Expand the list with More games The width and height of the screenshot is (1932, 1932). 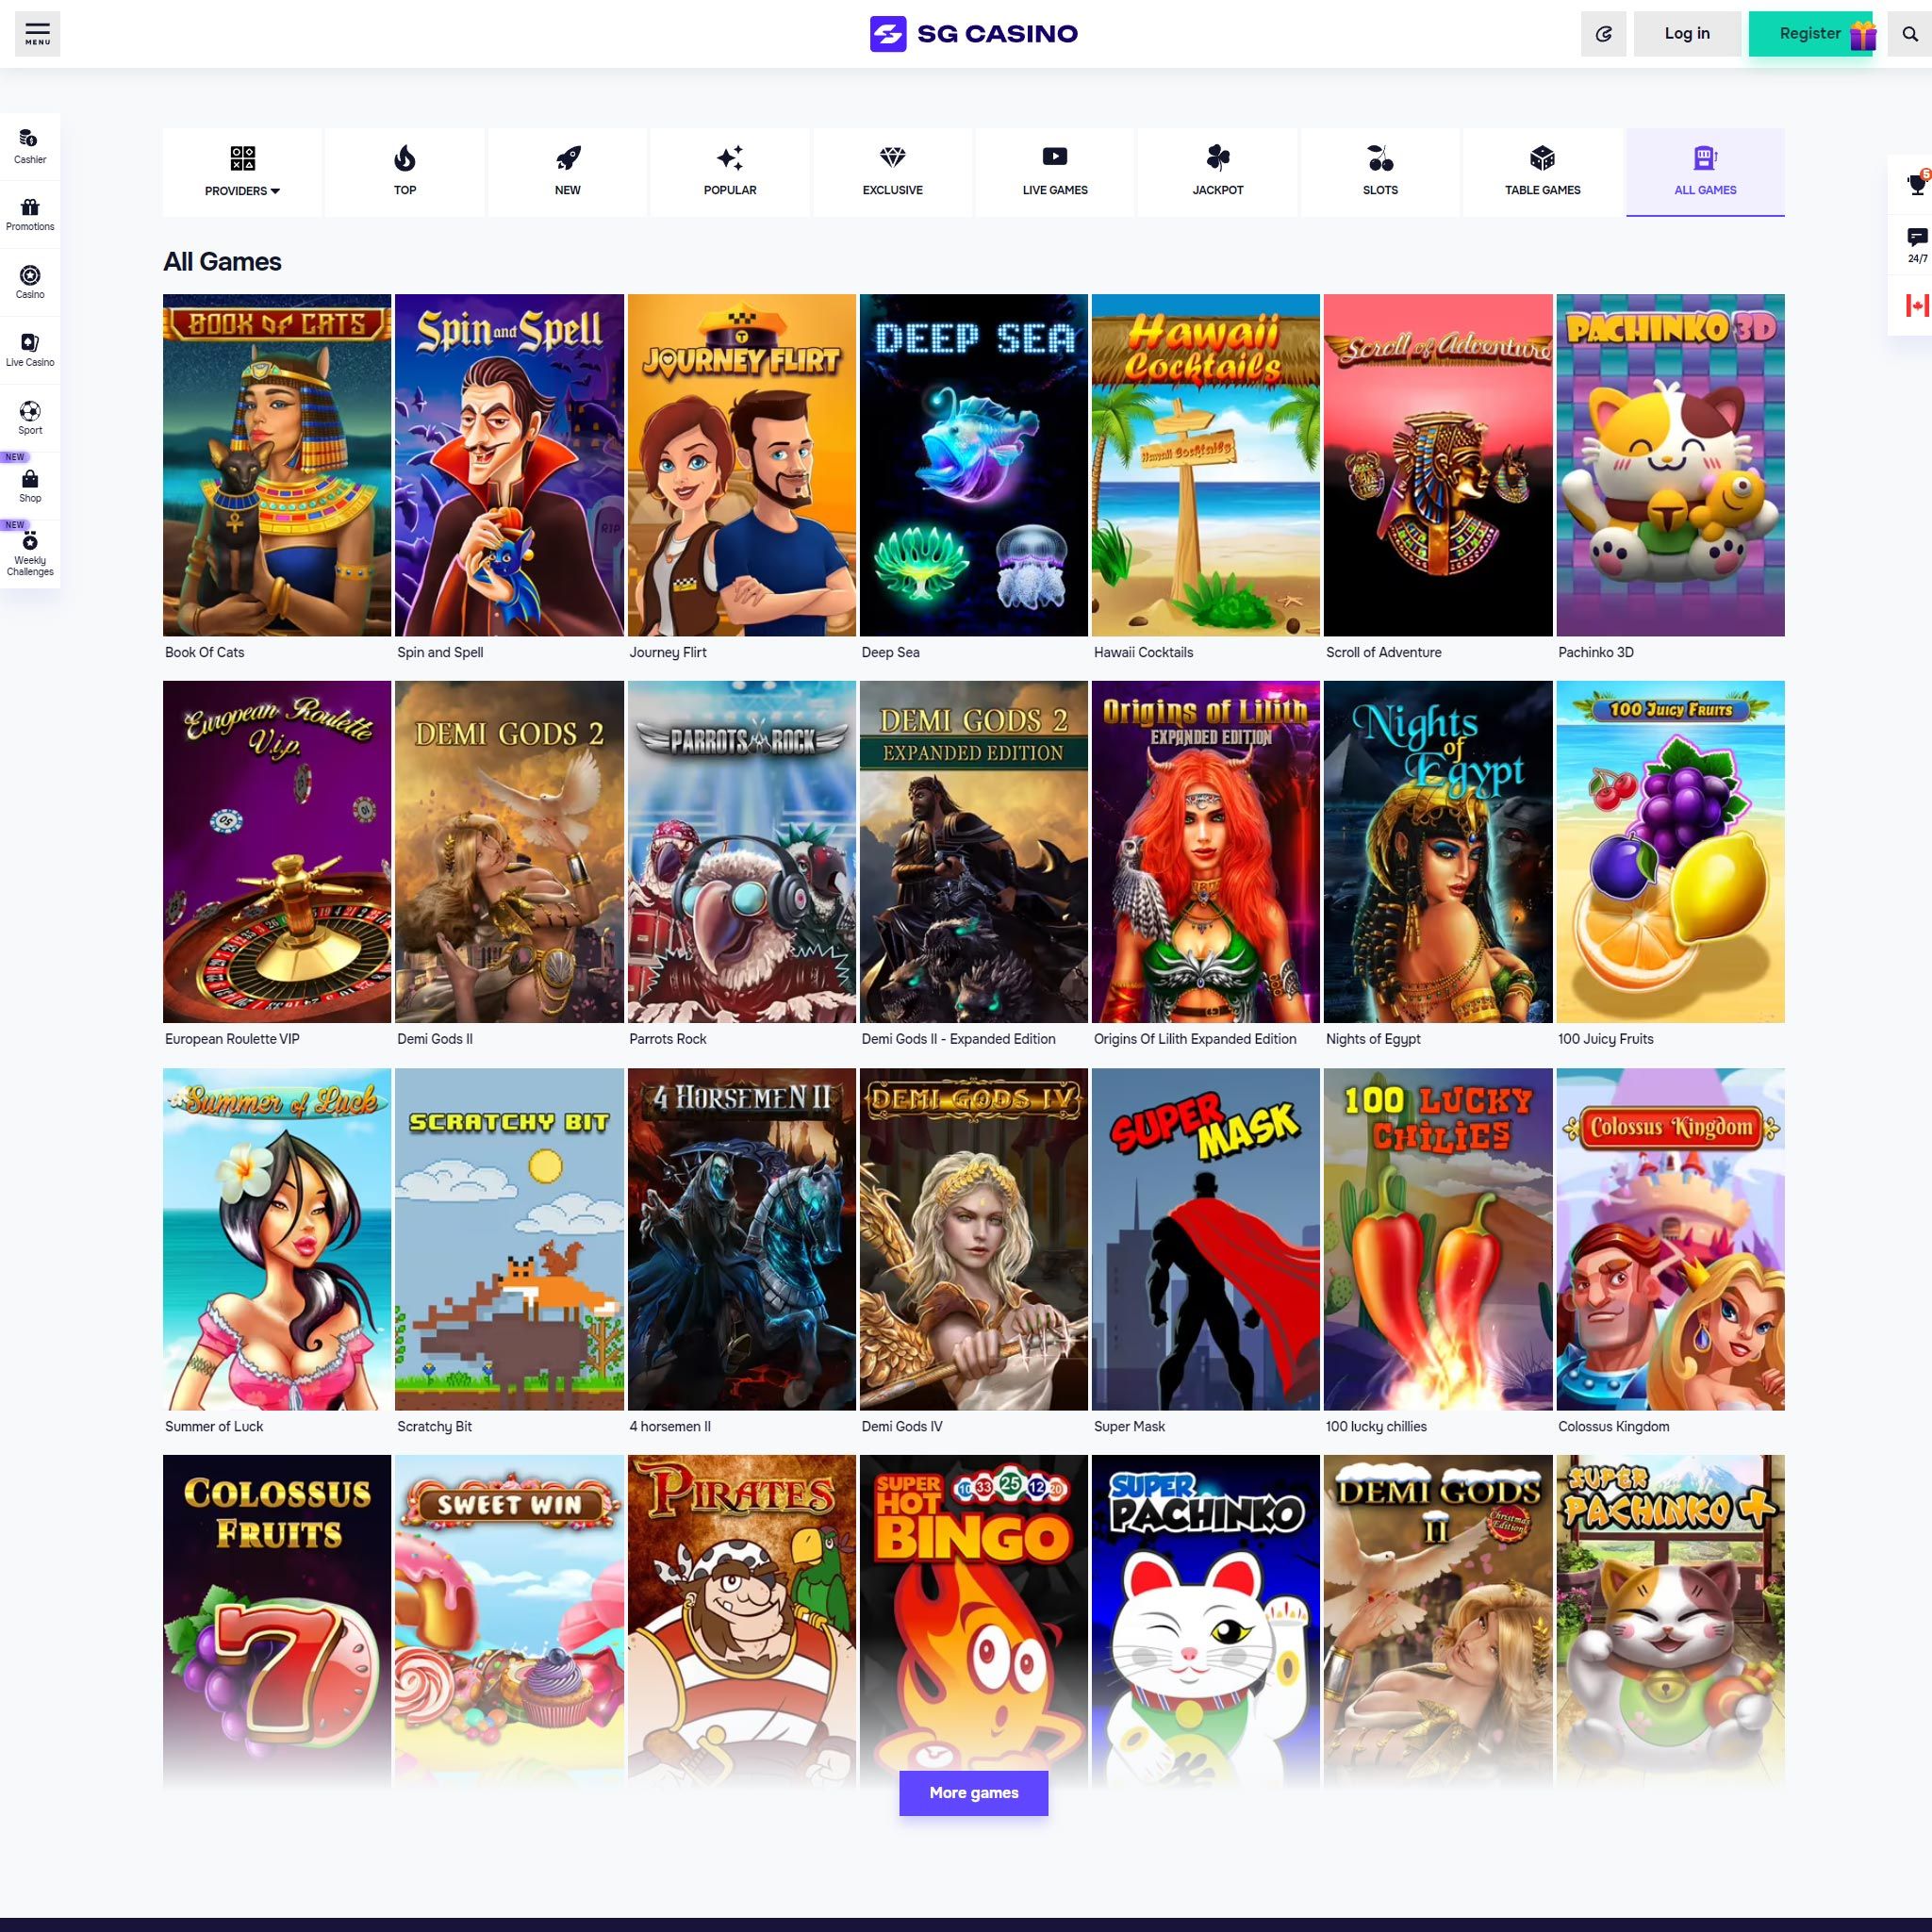[x=973, y=1792]
